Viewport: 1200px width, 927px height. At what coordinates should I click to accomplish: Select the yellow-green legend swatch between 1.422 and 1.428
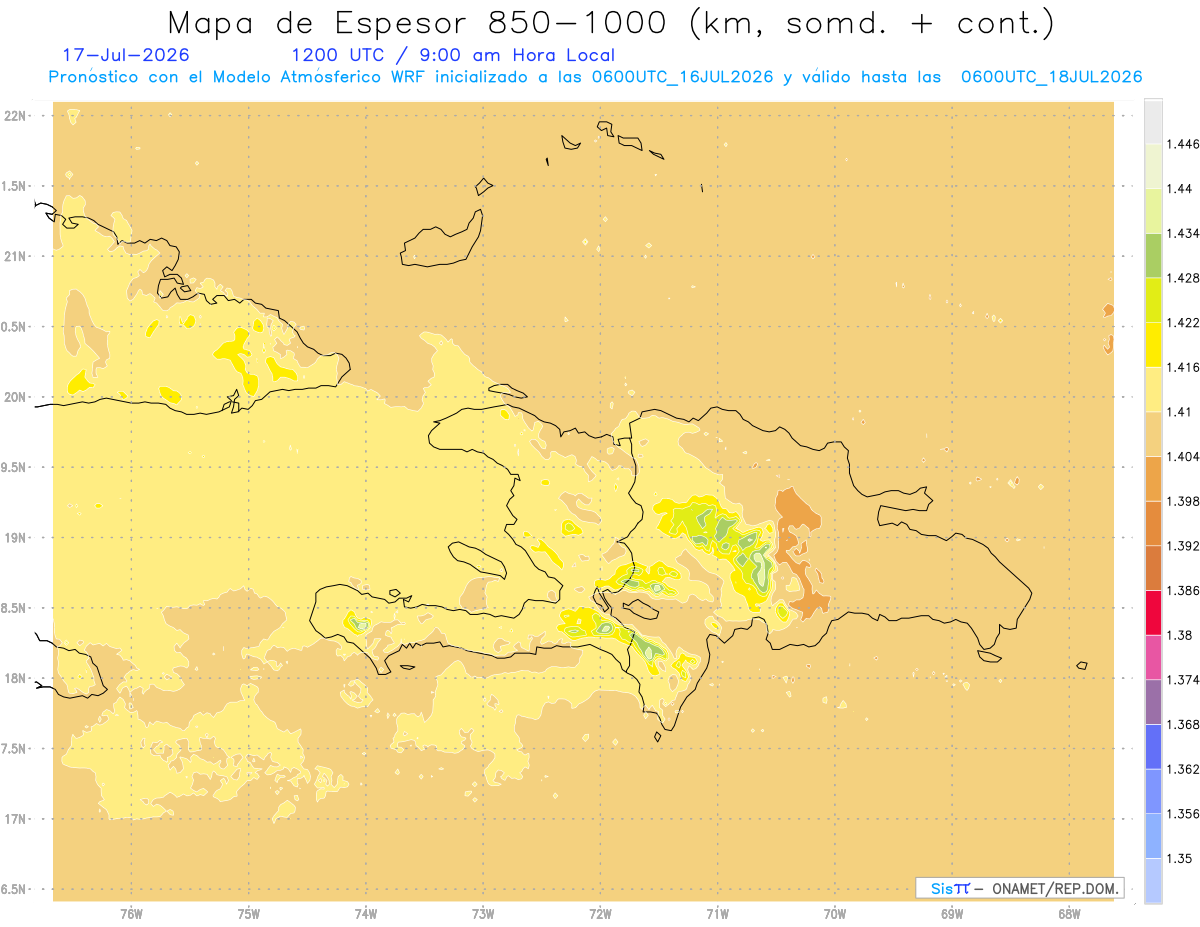[x=1153, y=300]
